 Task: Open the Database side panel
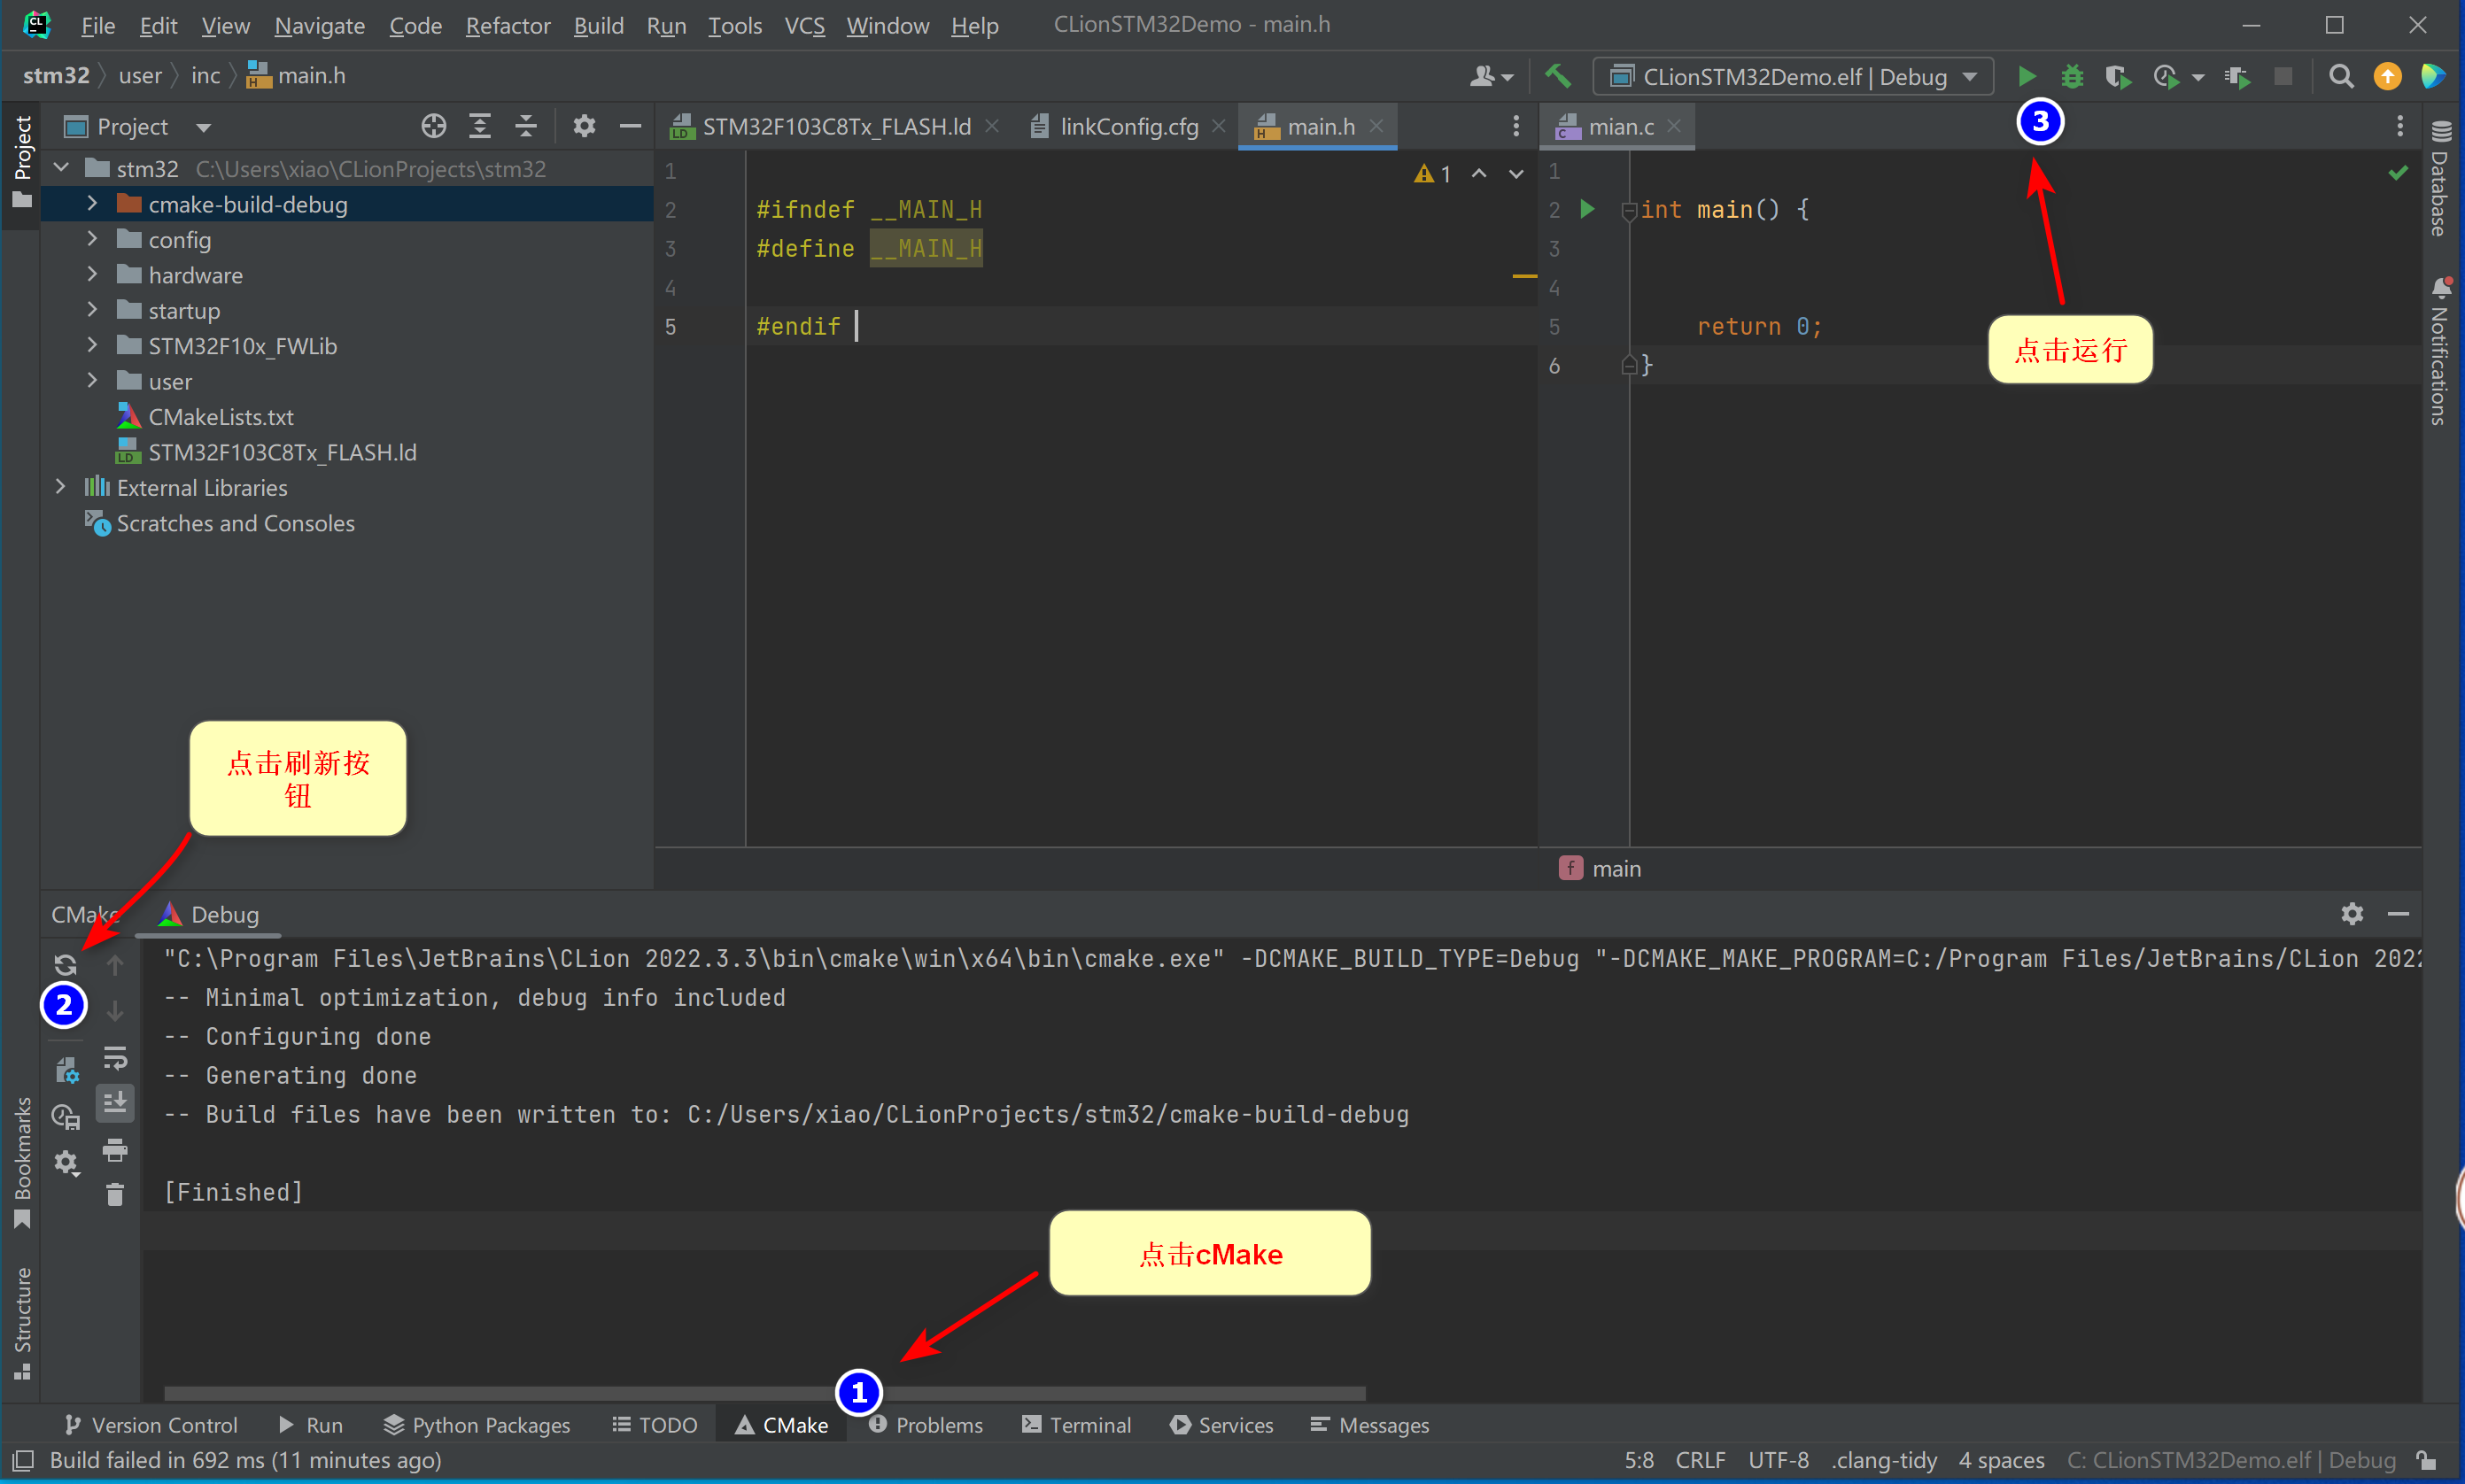[x=2440, y=178]
